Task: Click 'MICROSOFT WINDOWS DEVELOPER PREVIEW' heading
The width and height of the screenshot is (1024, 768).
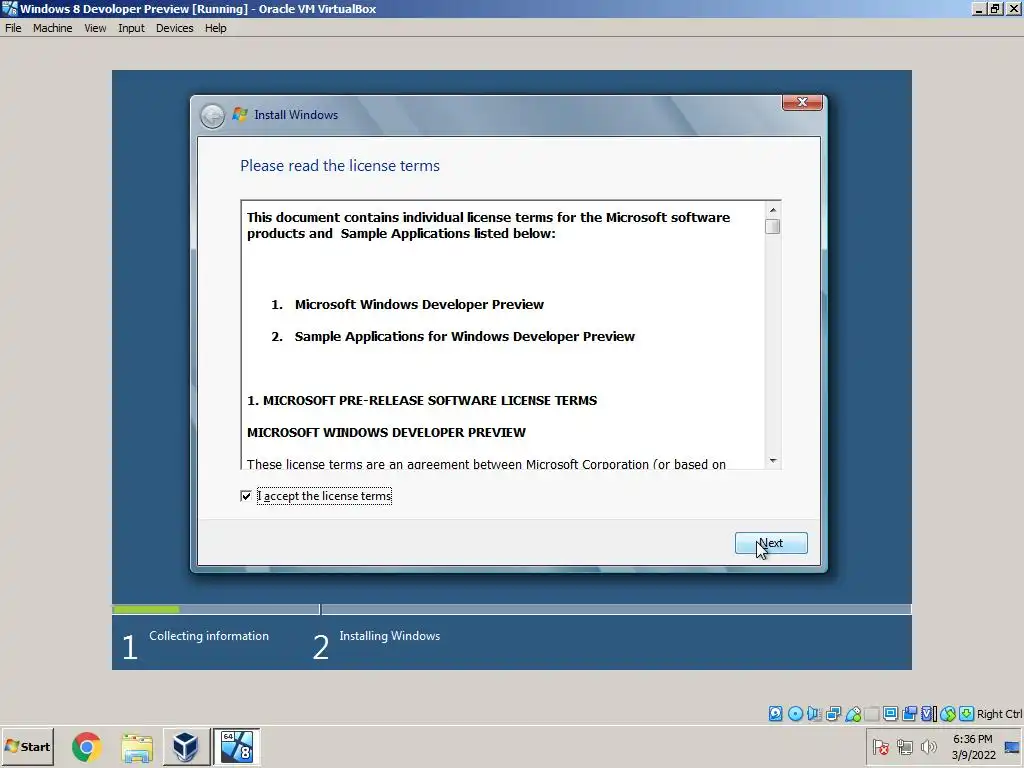Action: 386,432
